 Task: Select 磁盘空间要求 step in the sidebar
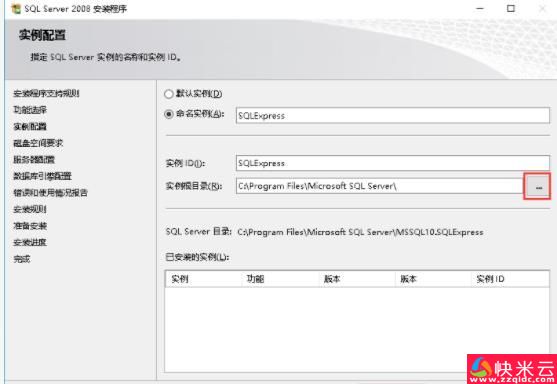point(38,143)
